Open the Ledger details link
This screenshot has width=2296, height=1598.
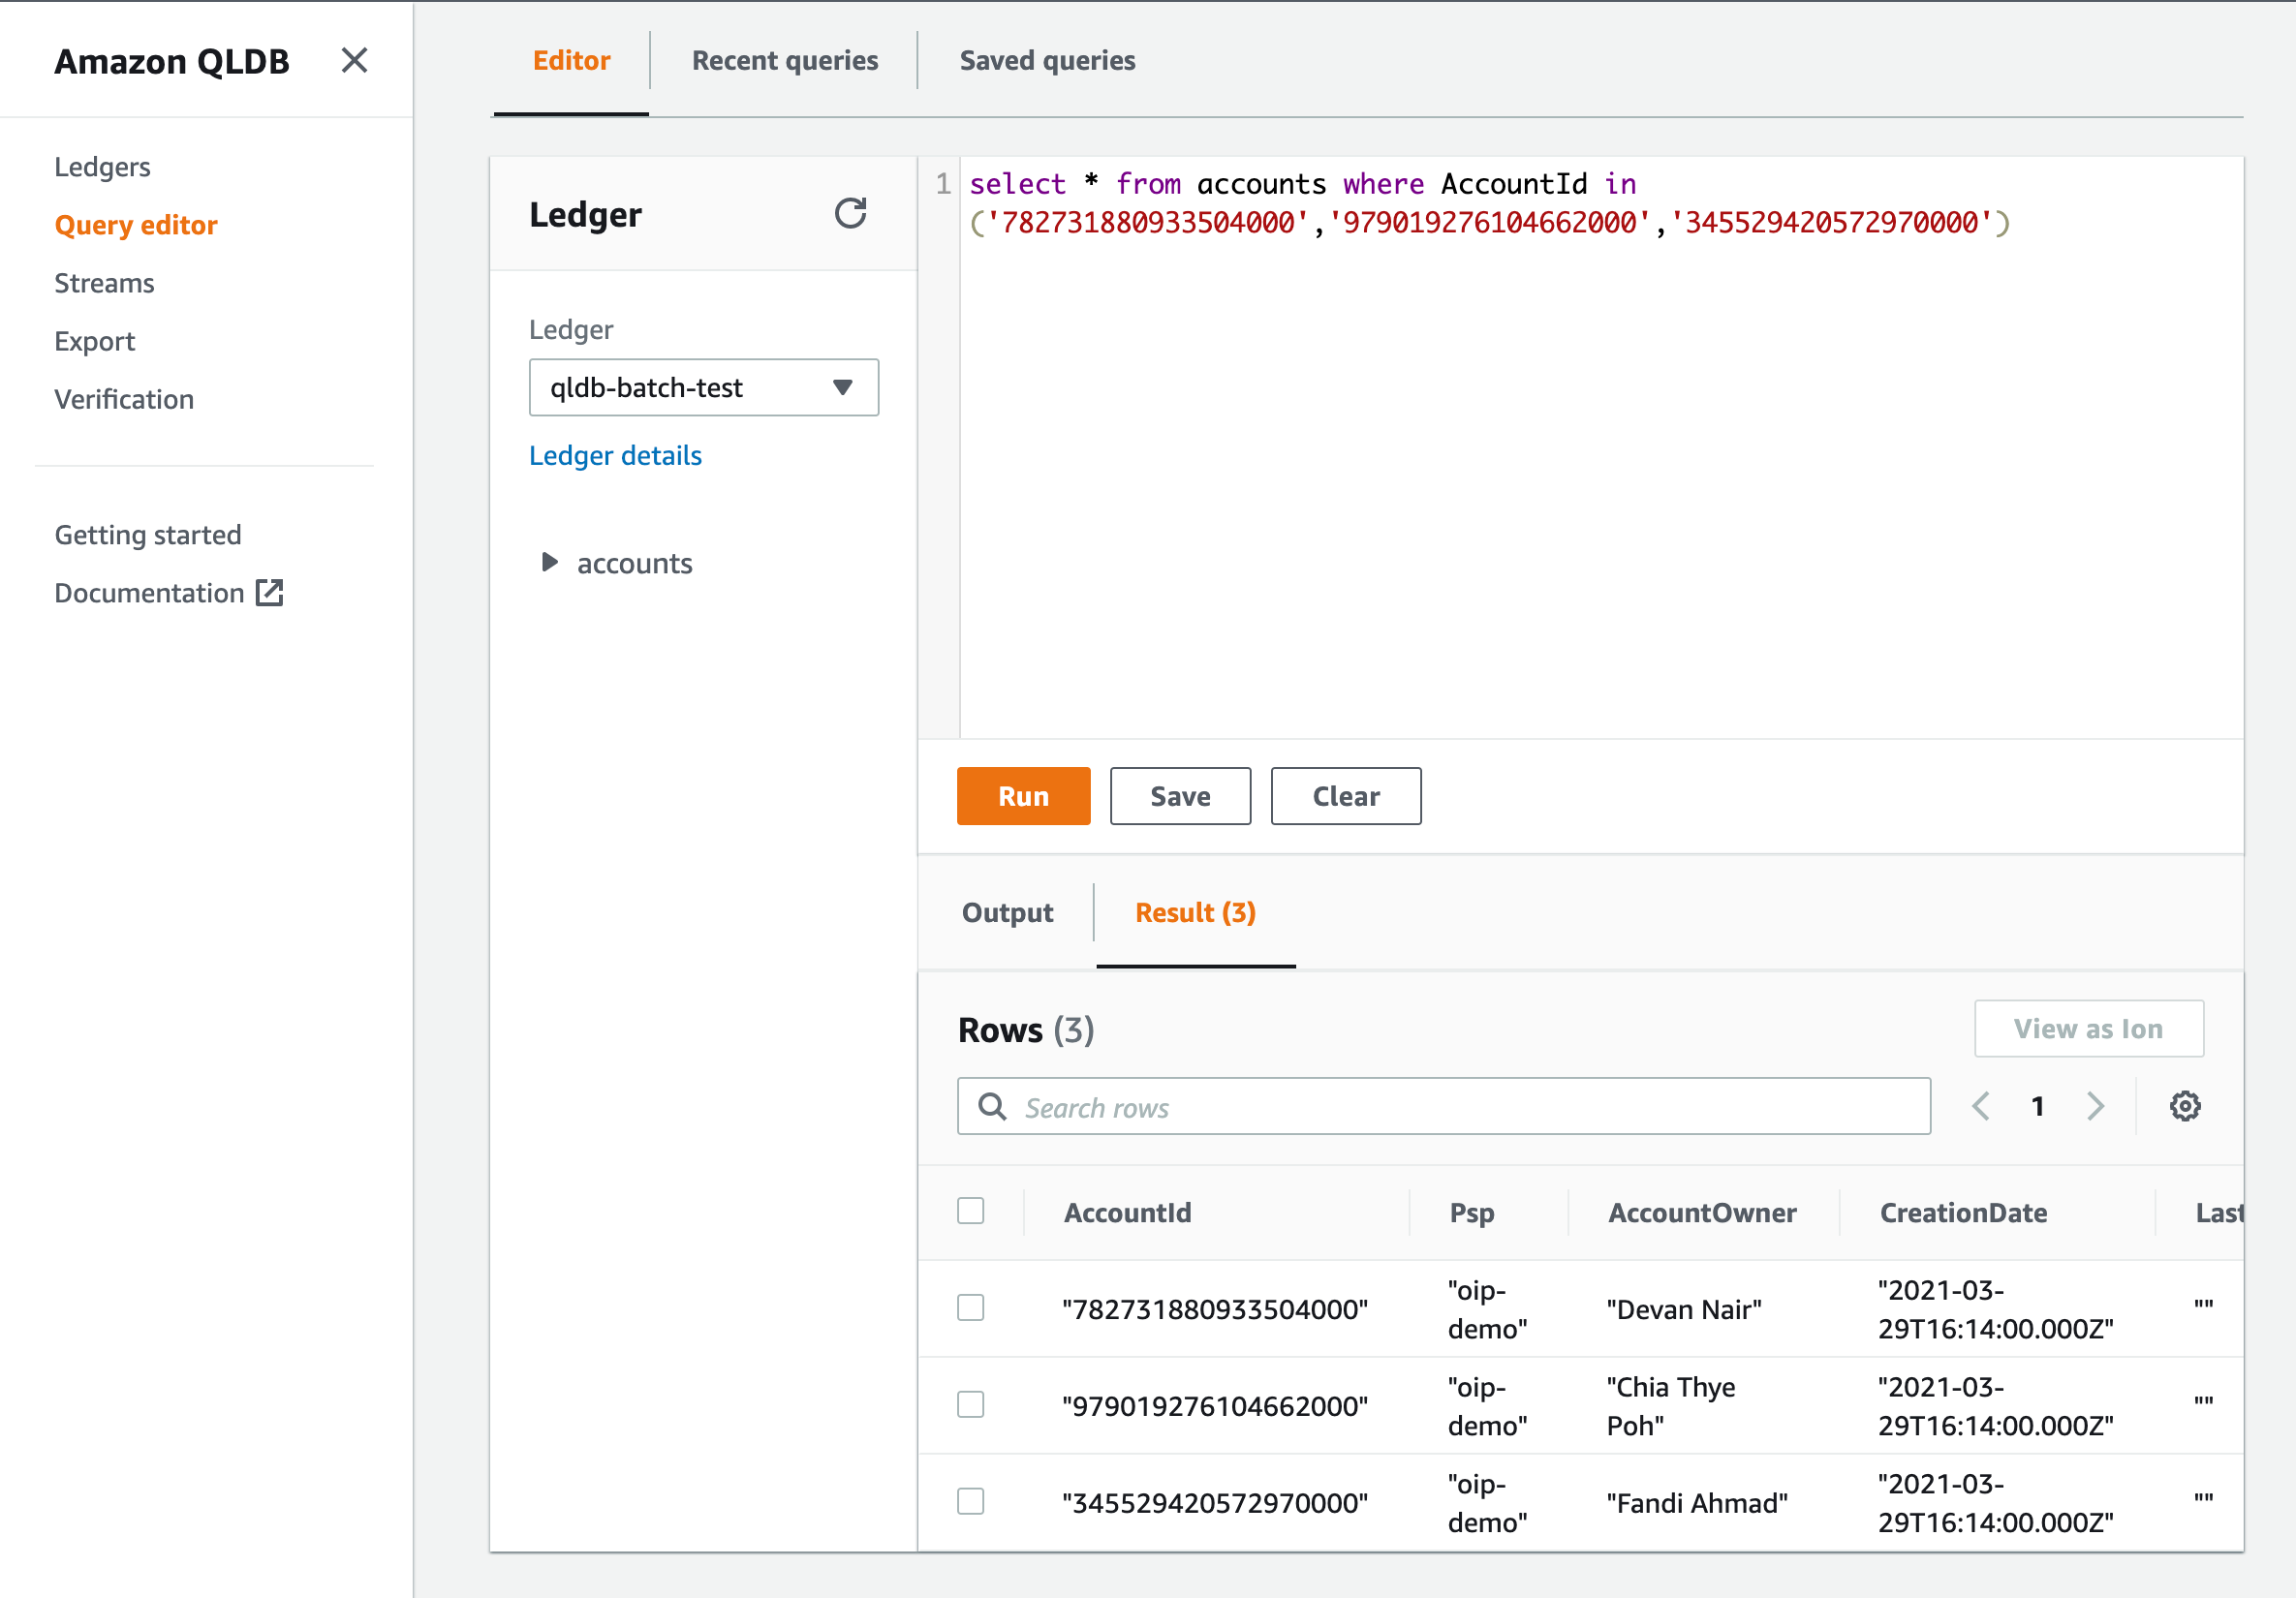(615, 455)
